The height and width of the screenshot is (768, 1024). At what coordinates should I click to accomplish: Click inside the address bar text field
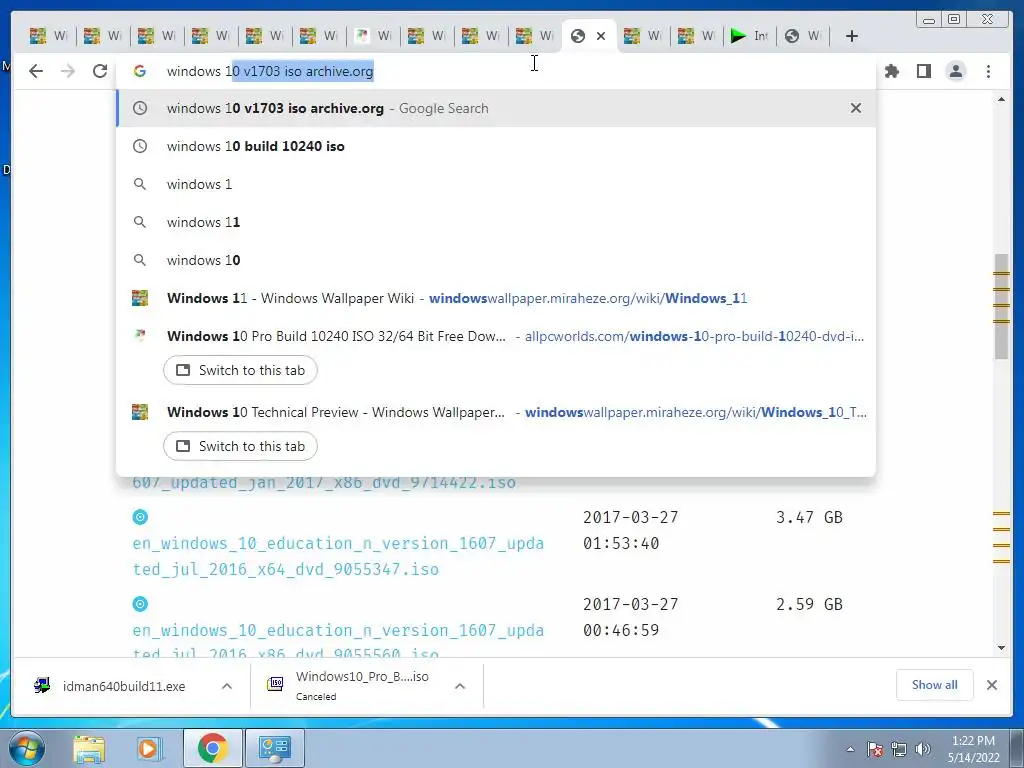(496, 71)
